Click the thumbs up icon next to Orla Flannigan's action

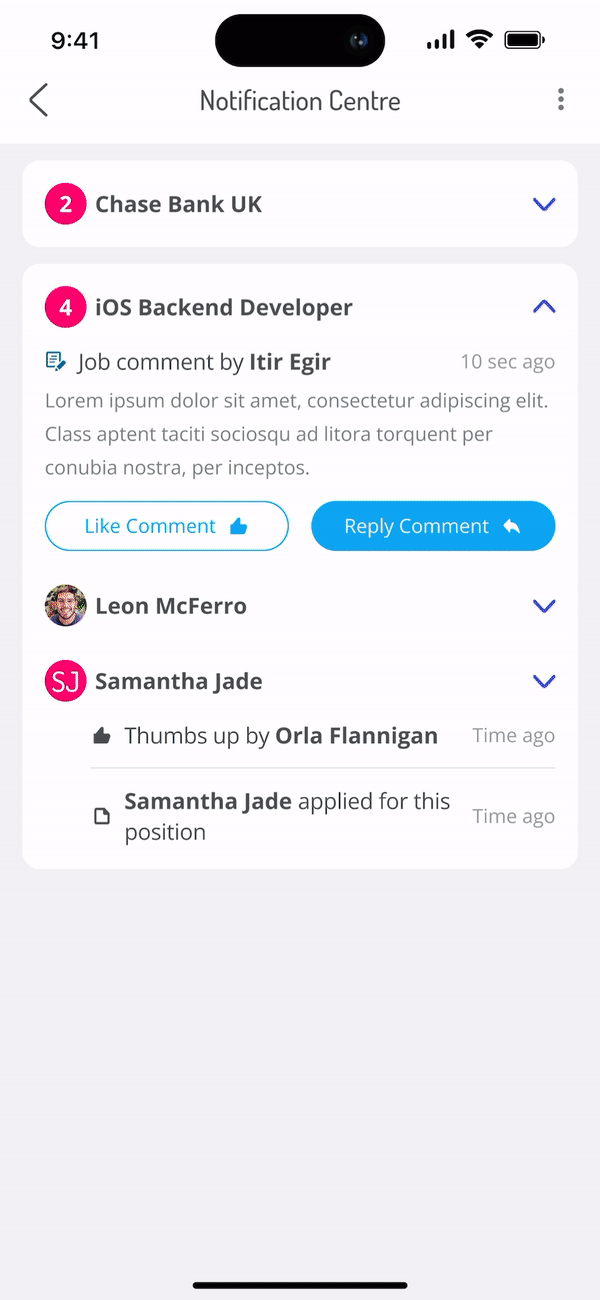pyautogui.click(x=101, y=734)
